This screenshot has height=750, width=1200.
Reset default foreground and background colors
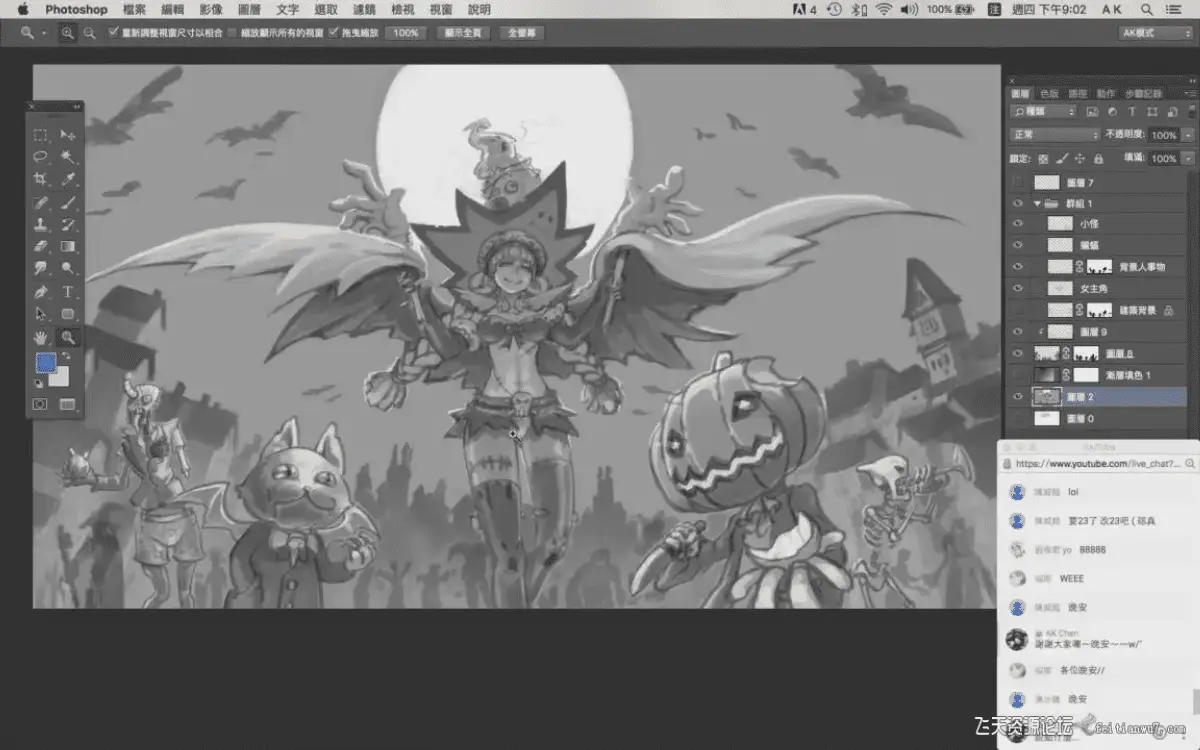coord(39,384)
